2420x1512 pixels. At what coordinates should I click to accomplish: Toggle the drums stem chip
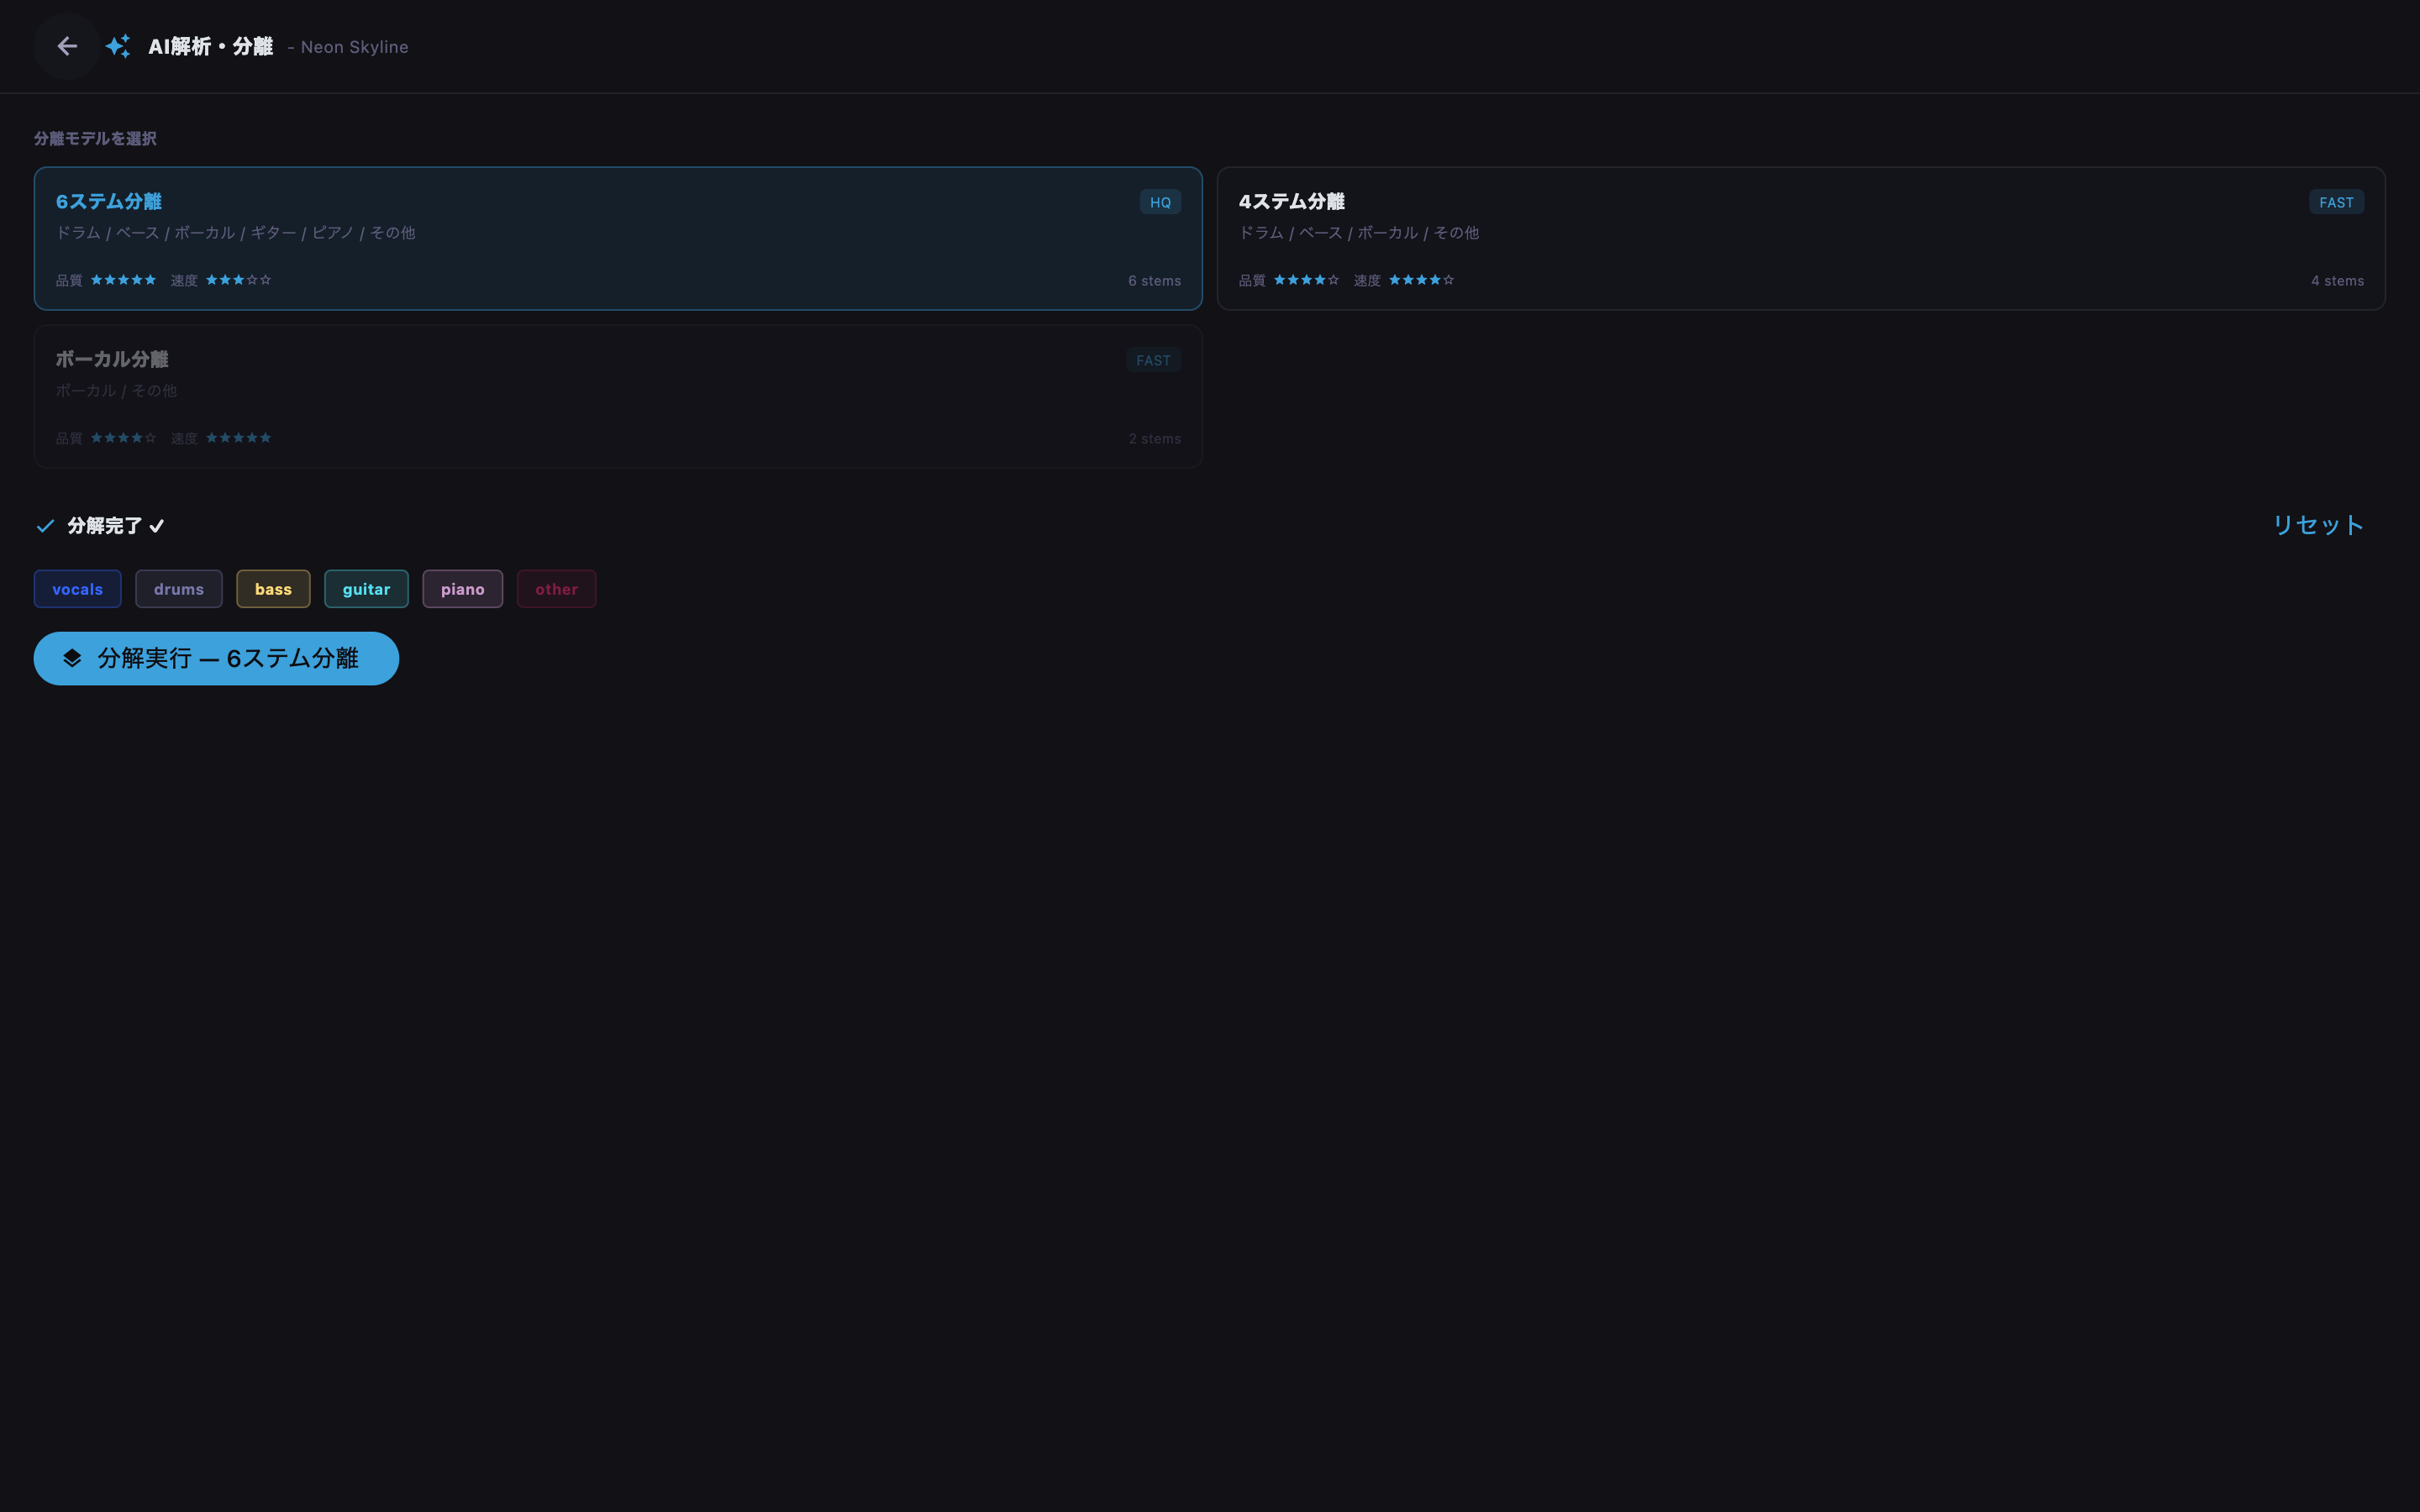(179, 589)
